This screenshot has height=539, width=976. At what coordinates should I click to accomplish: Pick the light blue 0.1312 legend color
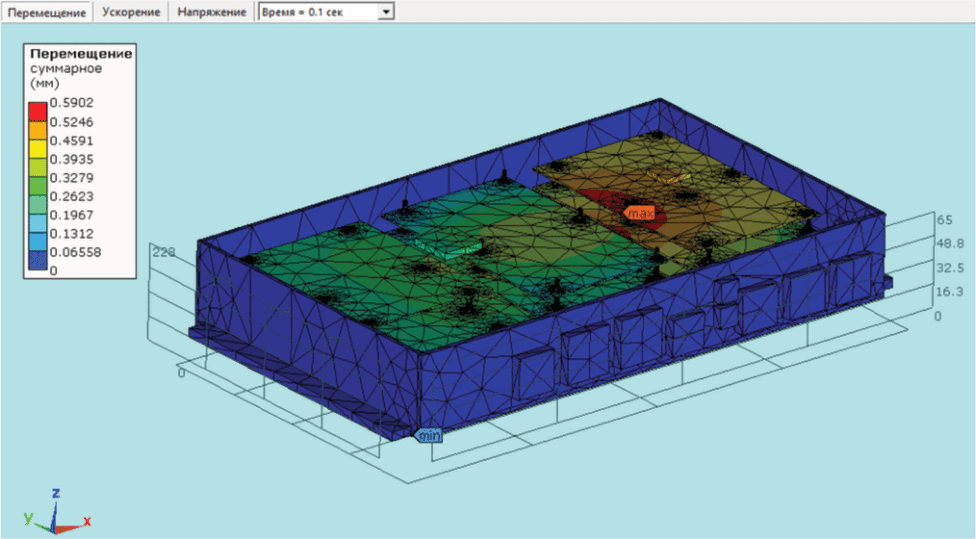coord(38,243)
